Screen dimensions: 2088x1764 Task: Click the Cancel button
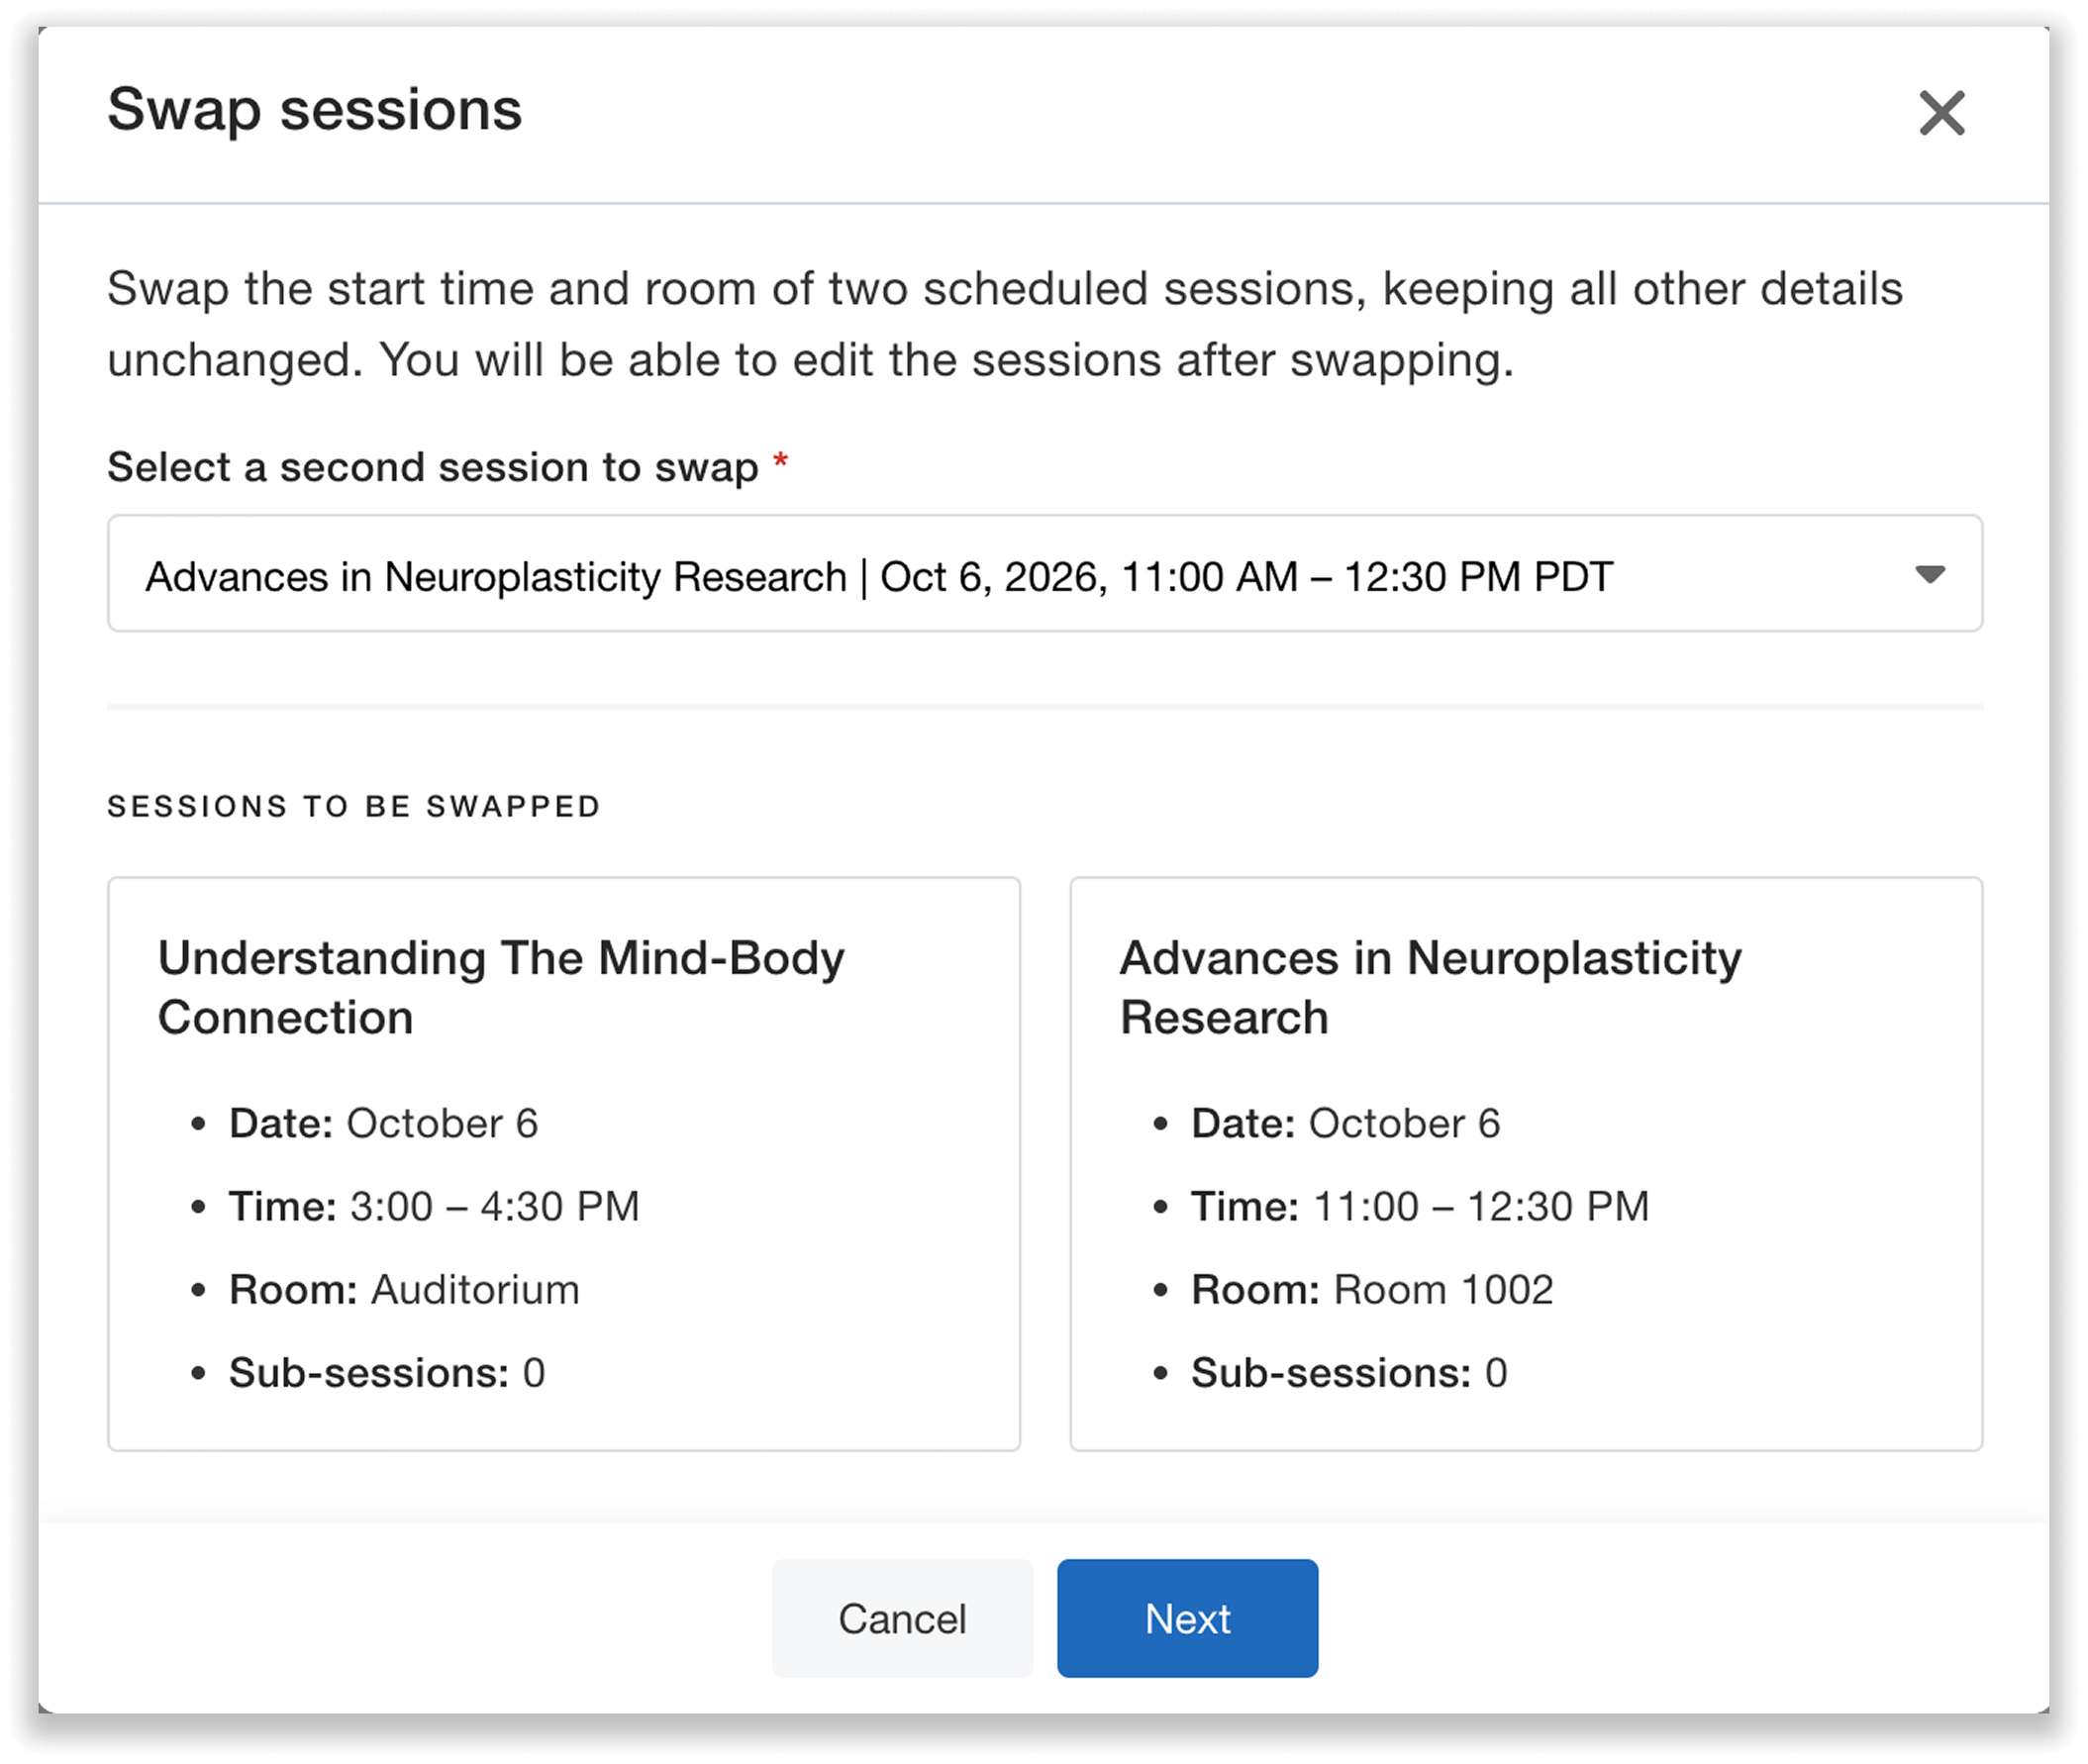pos(901,1619)
